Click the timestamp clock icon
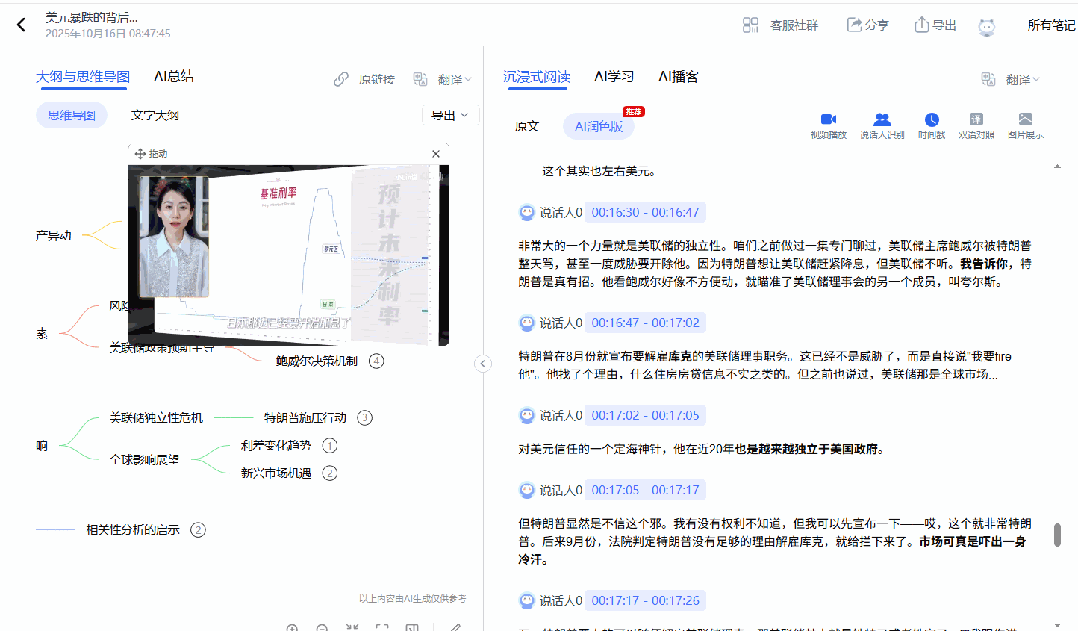This screenshot has width=1078, height=631. [931, 119]
